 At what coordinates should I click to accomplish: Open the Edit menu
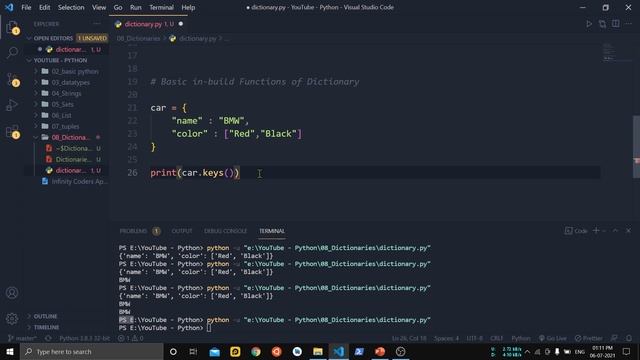[x=44, y=7]
